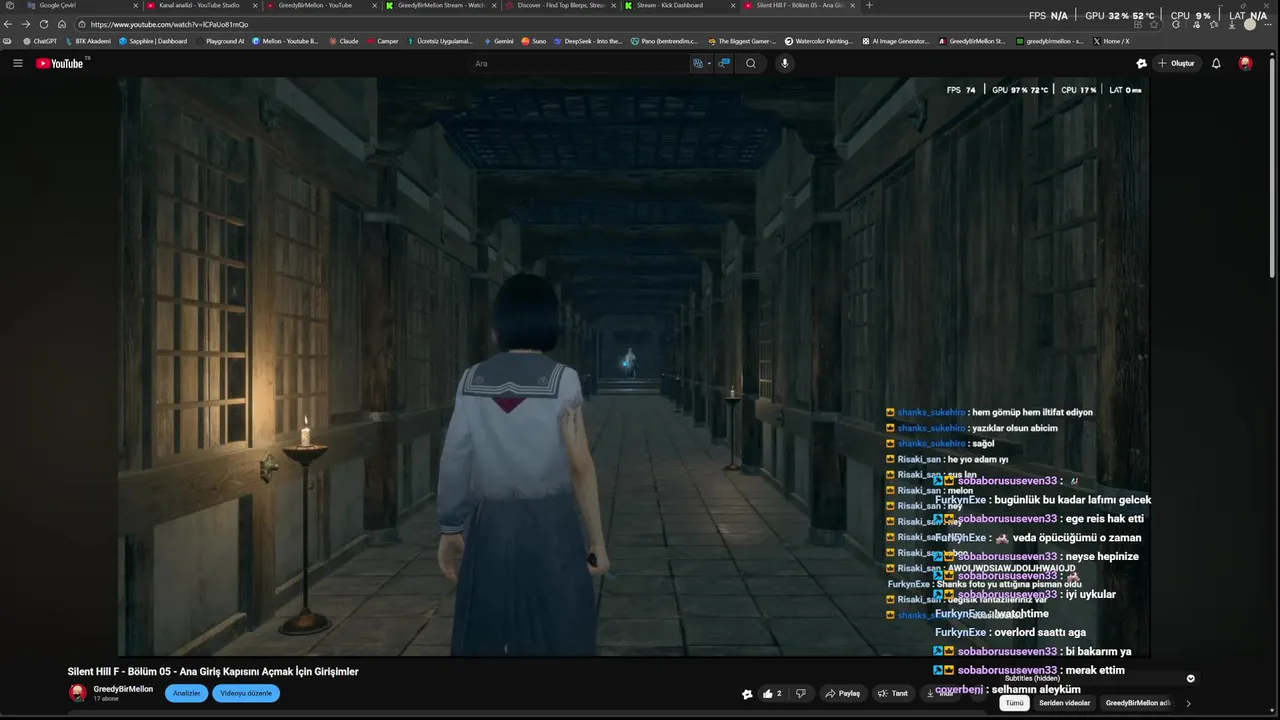1280x720 pixels.
Task: Open the Sapphire | Dashboard bookmark
Action: (153, 41)
